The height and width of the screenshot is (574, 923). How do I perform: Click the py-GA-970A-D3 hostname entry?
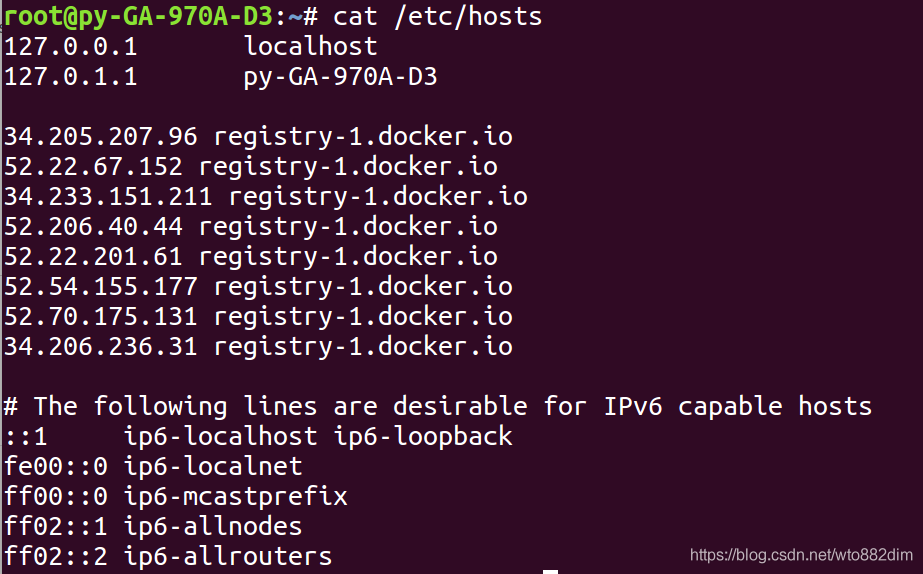point(340,78)
